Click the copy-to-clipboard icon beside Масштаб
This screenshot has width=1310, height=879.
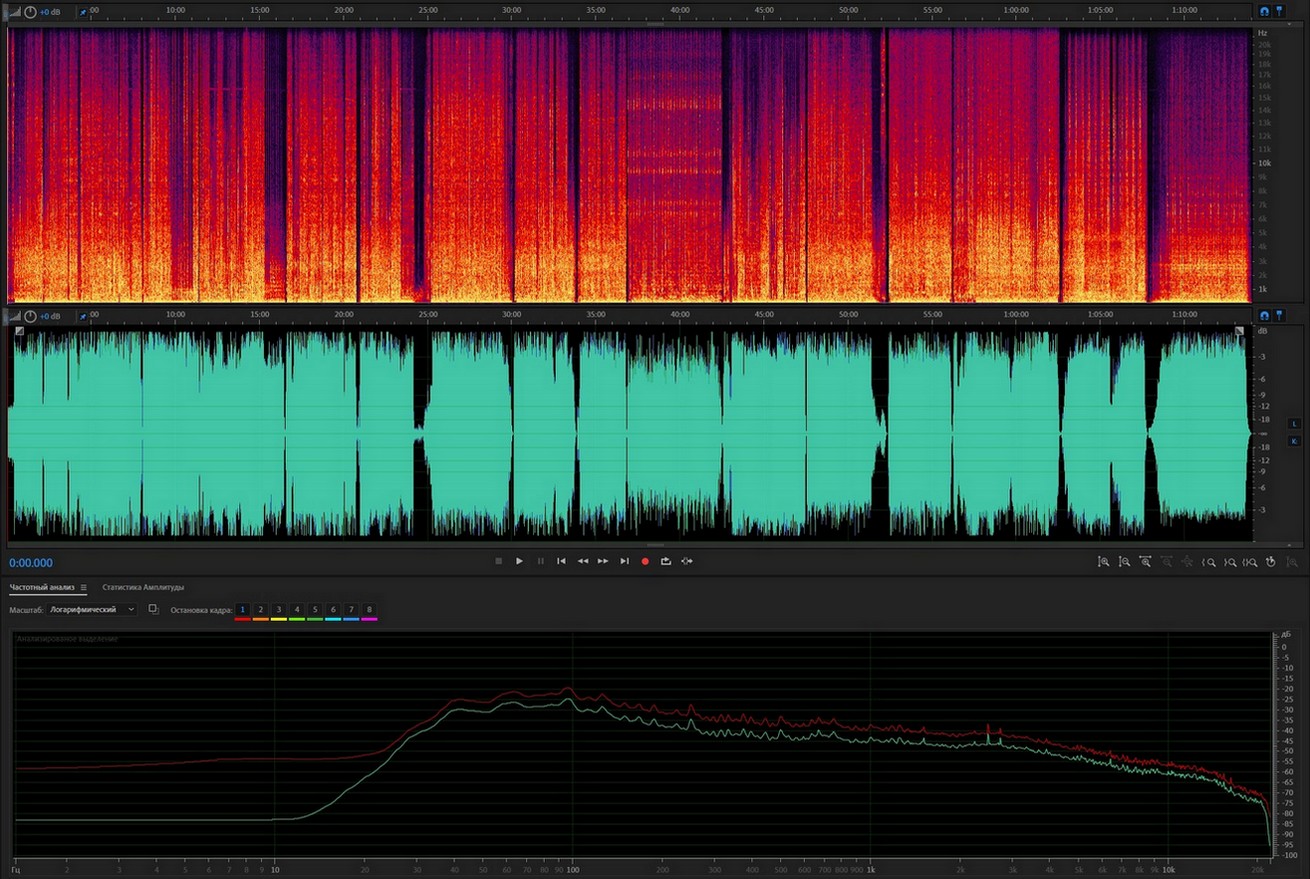point(153,609)
